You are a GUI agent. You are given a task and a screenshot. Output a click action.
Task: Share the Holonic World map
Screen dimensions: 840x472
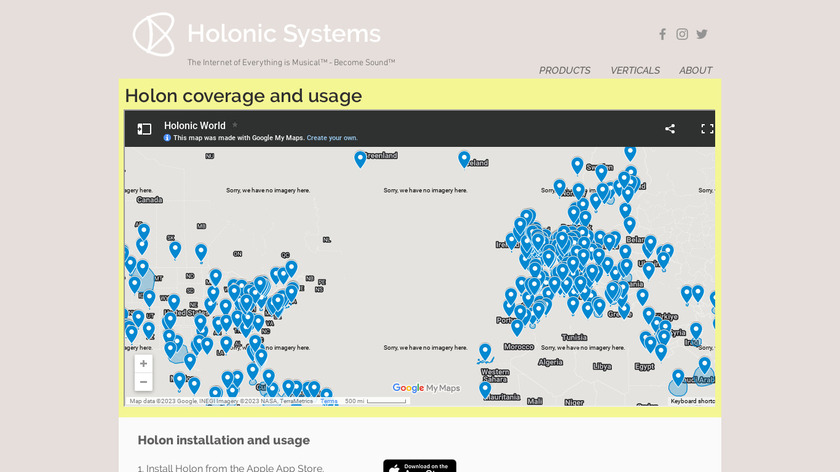click(670, 129)
